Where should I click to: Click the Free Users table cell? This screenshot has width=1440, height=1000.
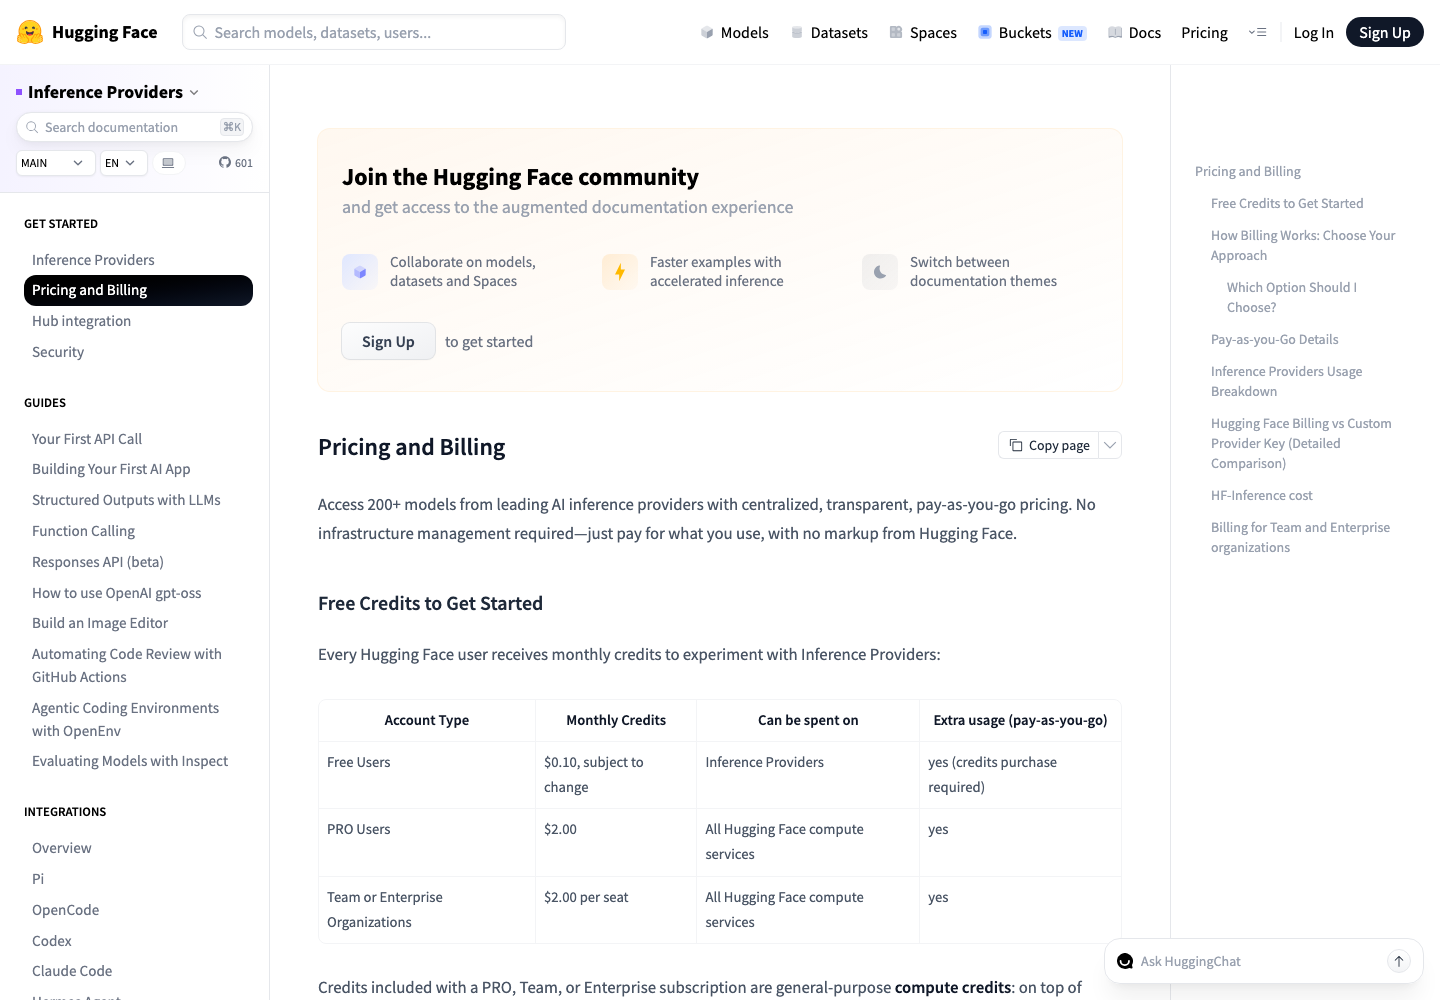pos(427,775)
